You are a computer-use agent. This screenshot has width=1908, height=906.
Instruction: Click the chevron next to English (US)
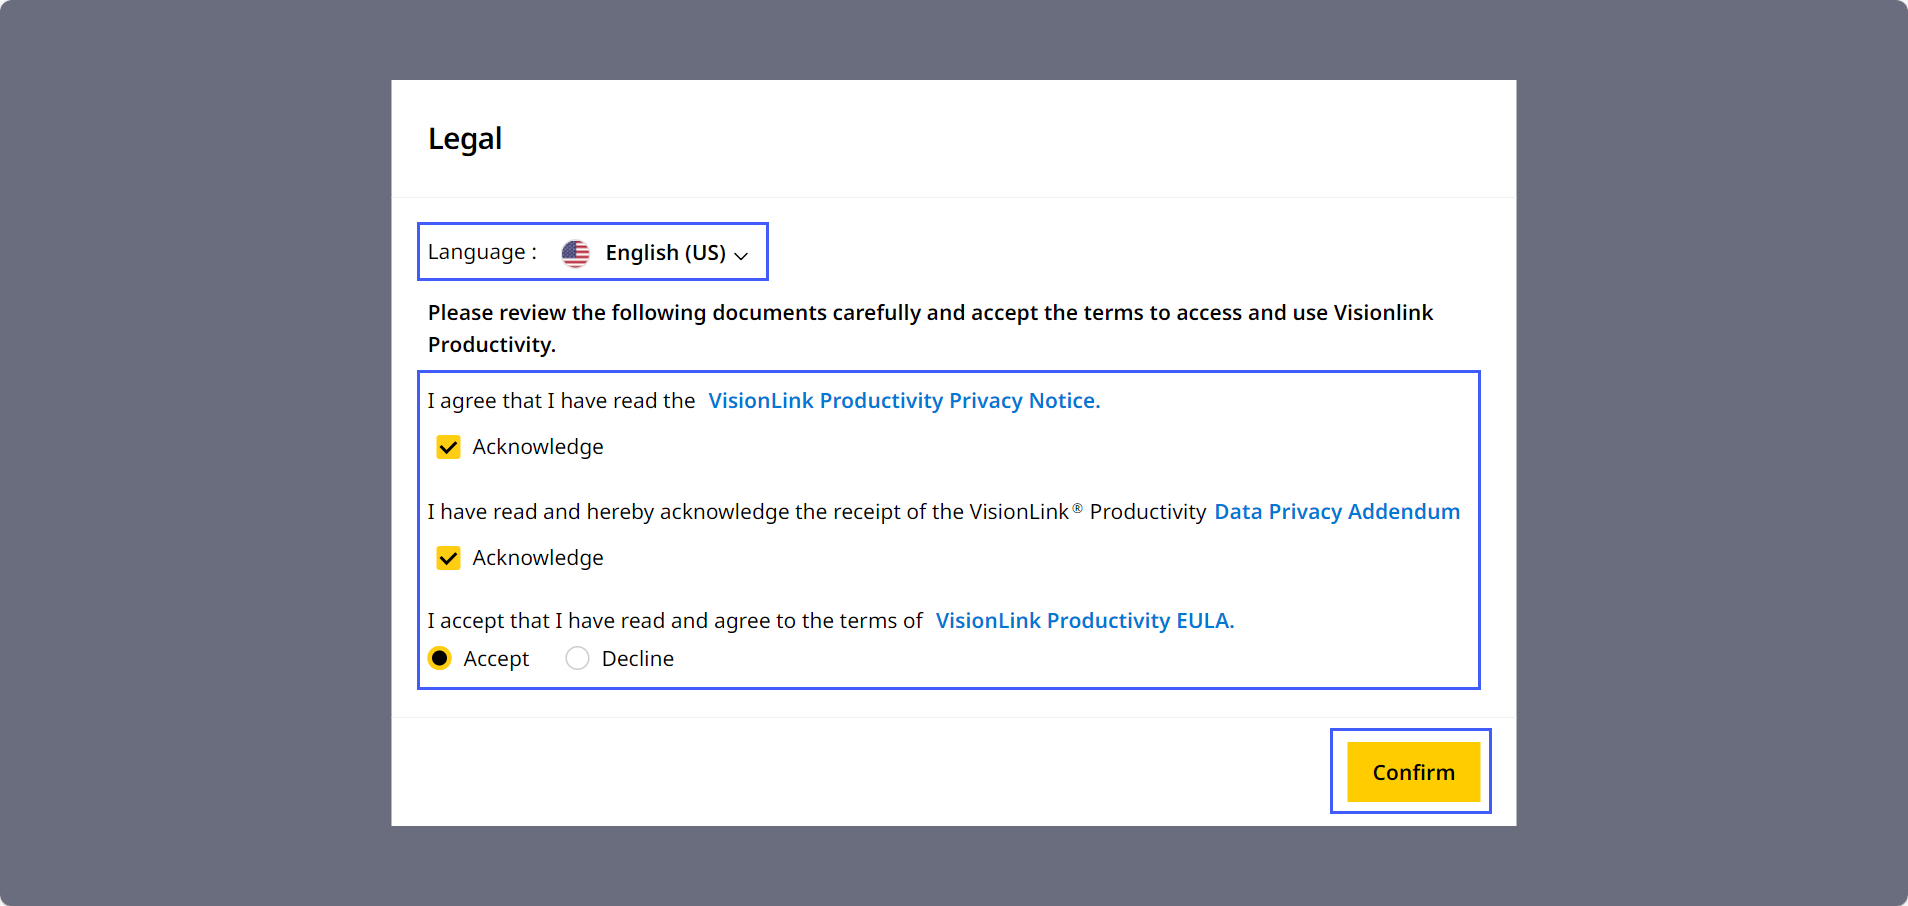(x=741, y=255)
